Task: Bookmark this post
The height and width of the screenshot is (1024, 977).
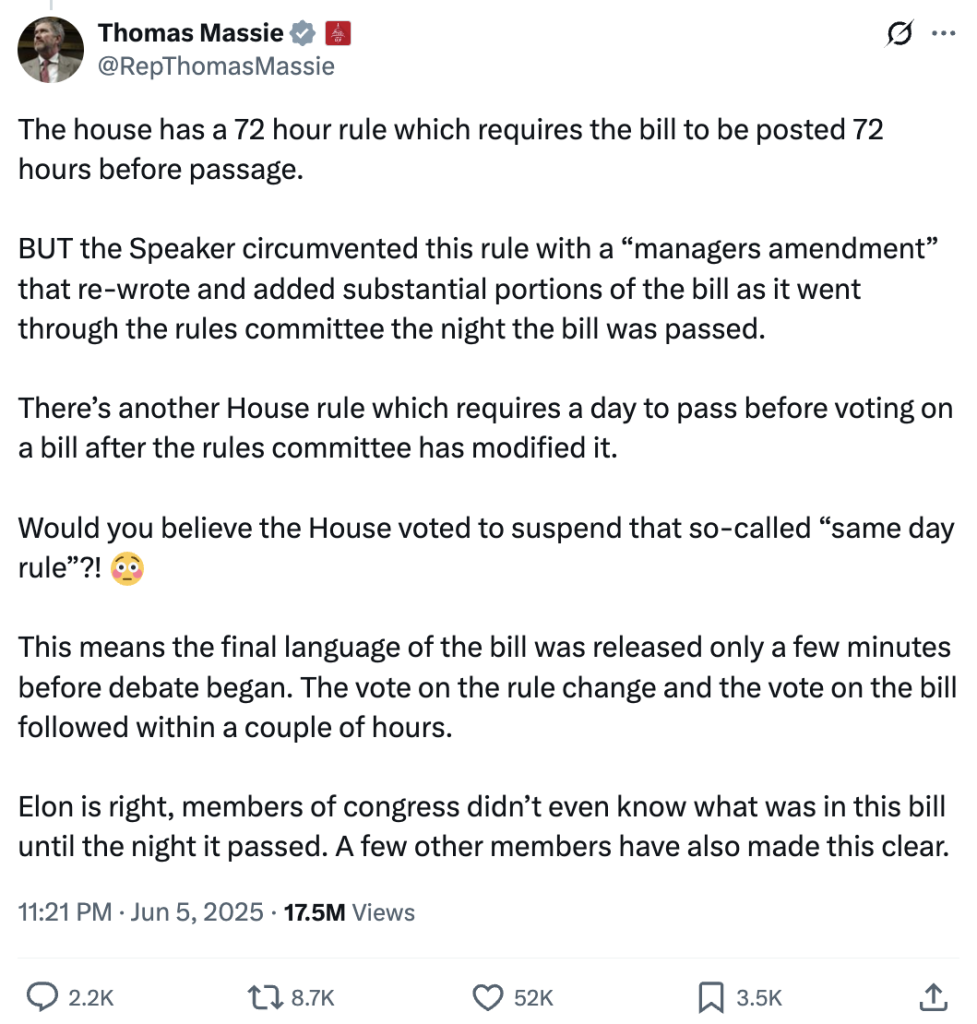Action: click(713, 997)
